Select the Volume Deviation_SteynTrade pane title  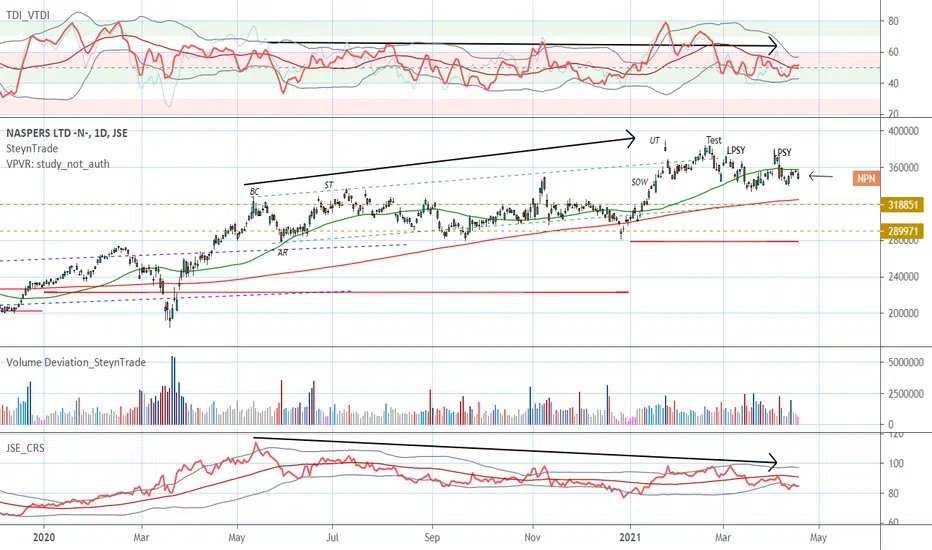pyautogui.click(x=76, y=362)
